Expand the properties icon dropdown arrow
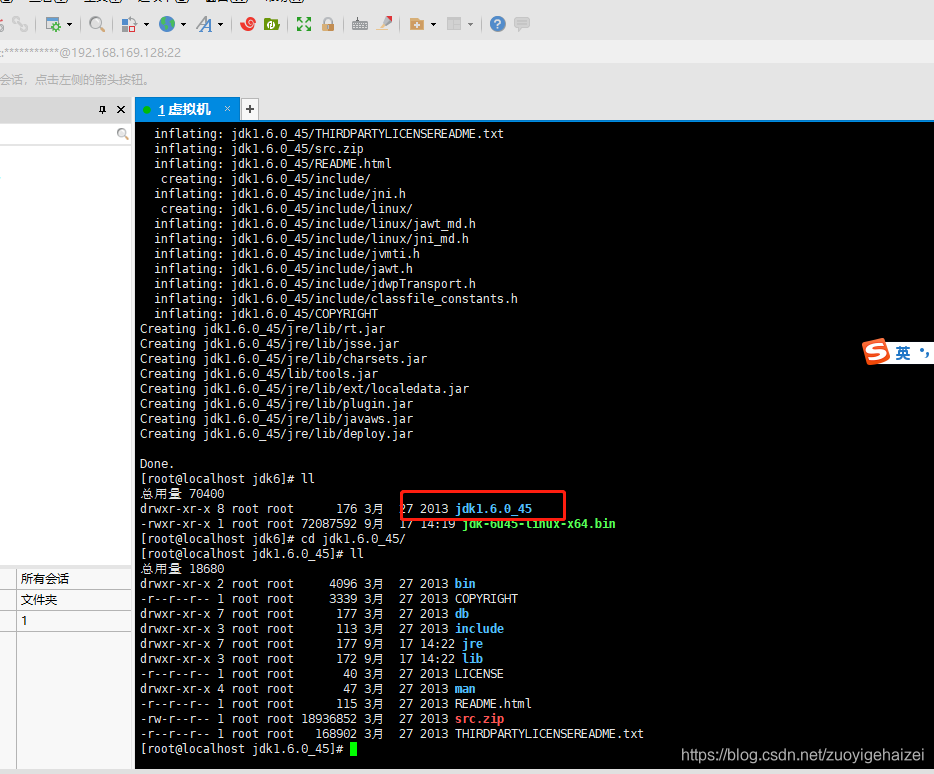Screen dimensions: 934x774 pos(70,24)
